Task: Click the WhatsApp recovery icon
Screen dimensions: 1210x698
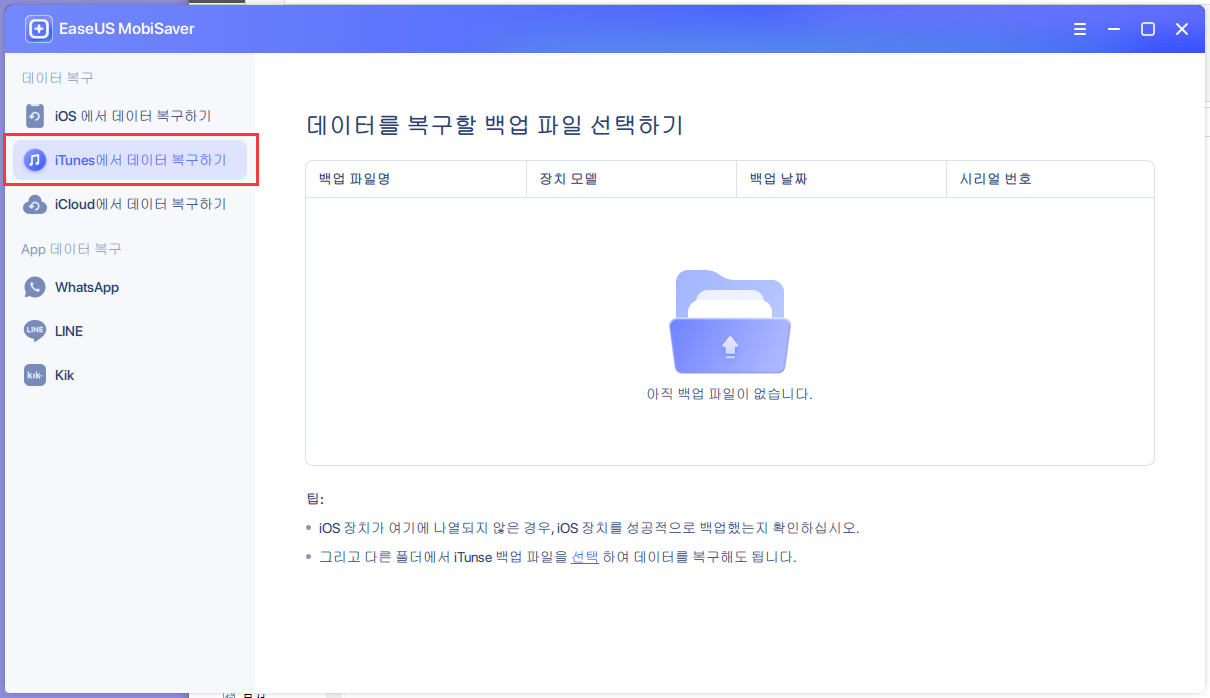Action: point(34,287)
